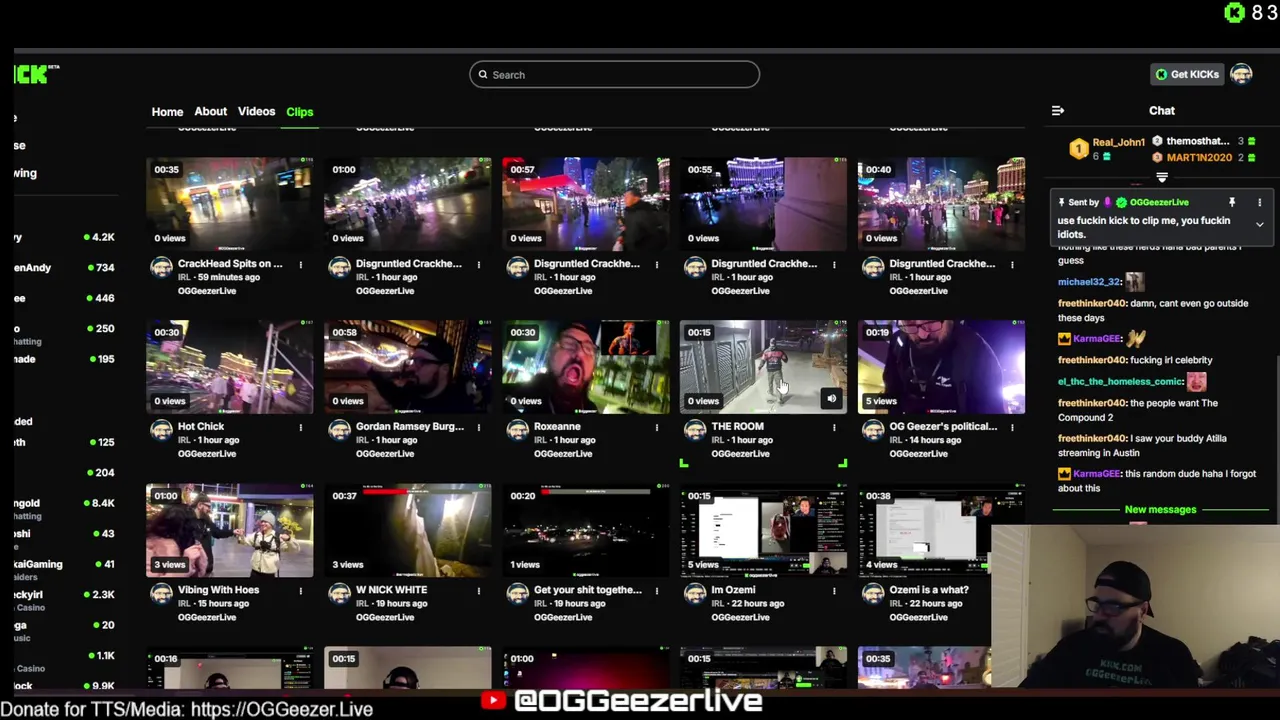Open options menu for Vibing With Hoes clip

[x=300, y=590]
